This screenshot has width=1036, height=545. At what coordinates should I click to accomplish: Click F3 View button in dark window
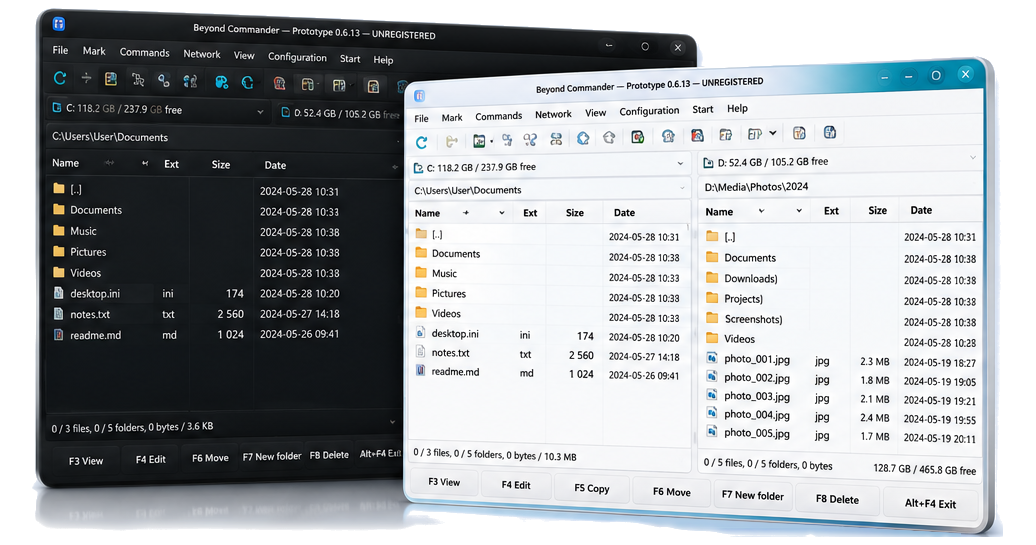tap(86, 460)
